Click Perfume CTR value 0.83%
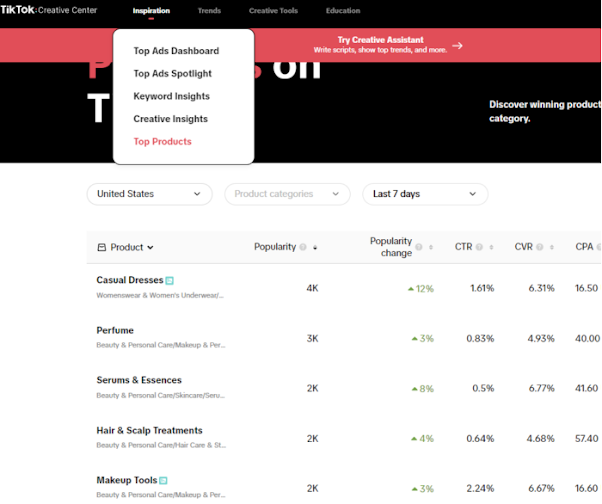602x504 pixels. (x=480, y=338)
